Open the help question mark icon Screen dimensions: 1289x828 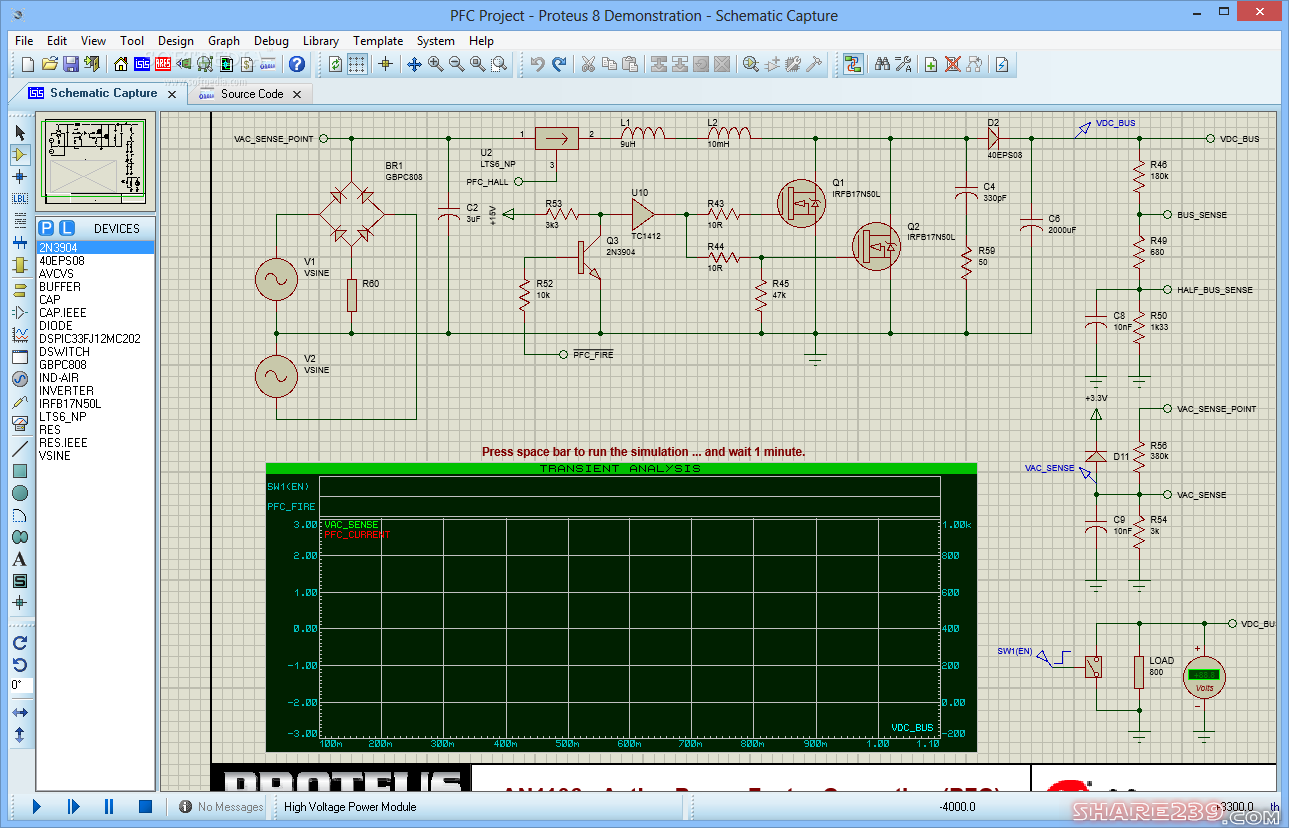[x=297, y=64]
